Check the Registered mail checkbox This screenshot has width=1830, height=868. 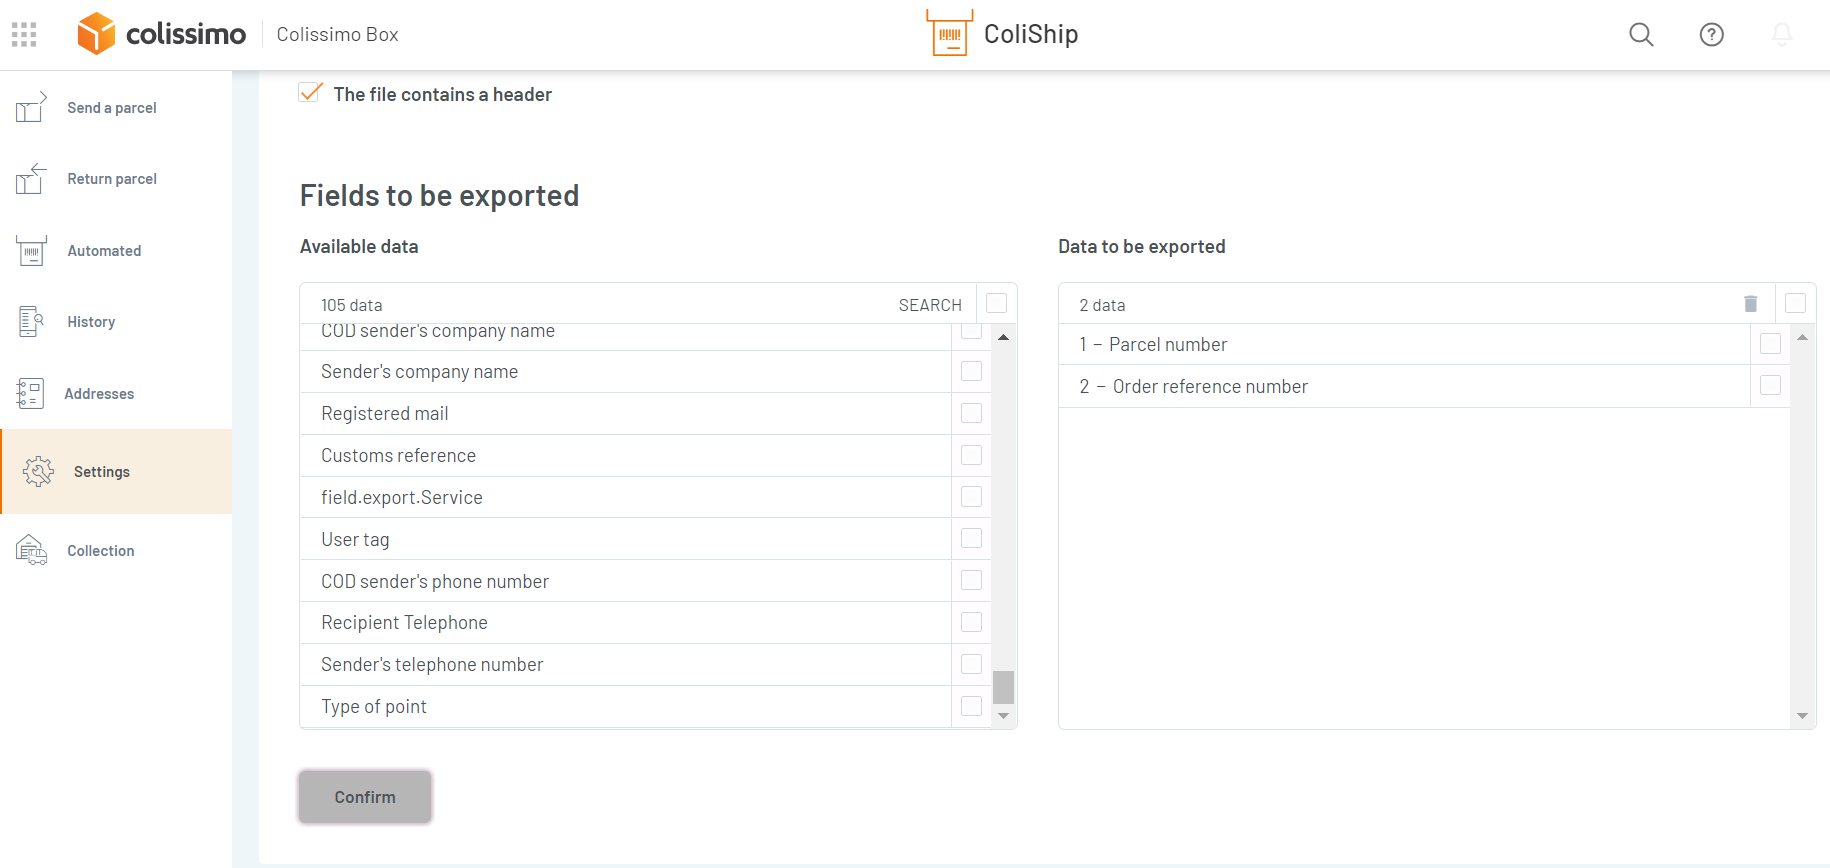pos(971,413)
